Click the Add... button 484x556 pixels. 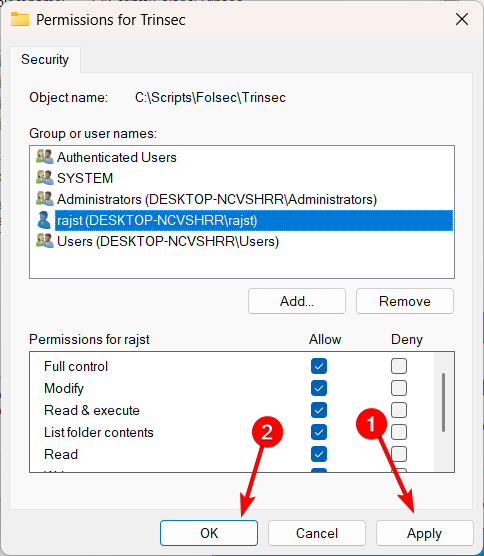coord(297,301)
